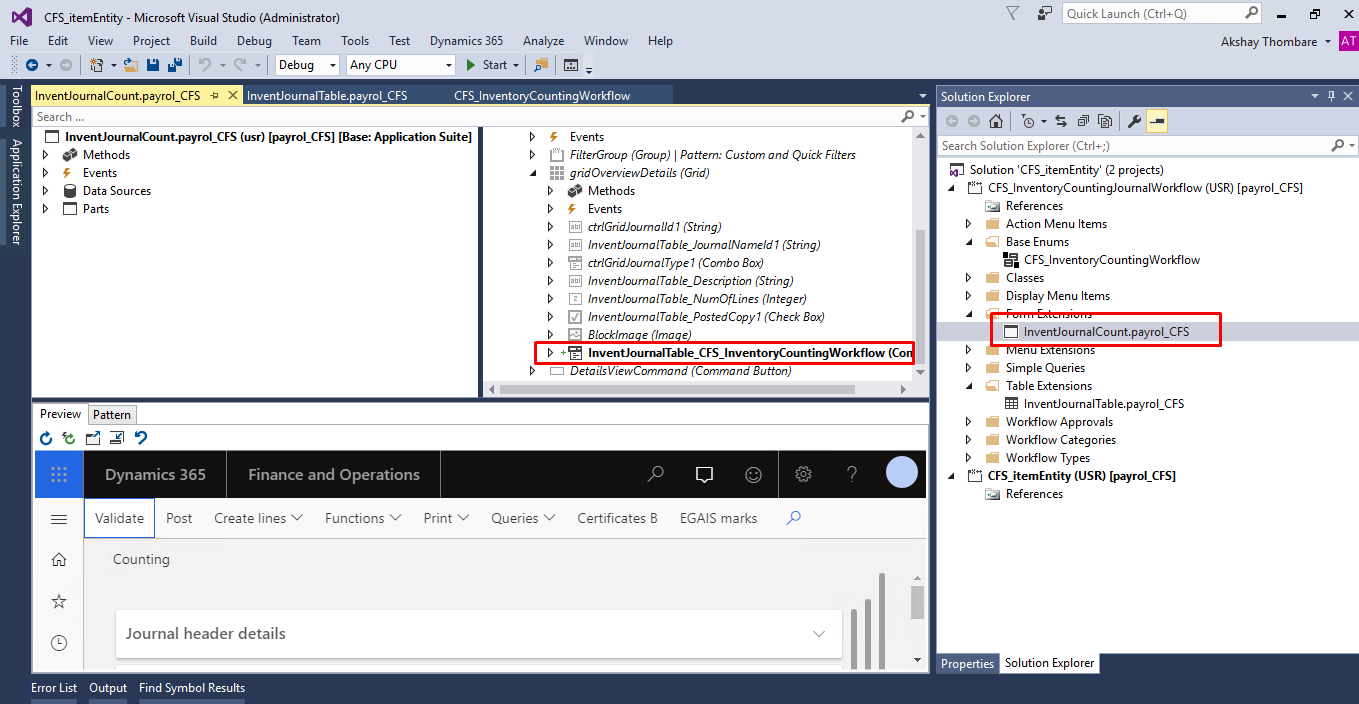Click the green auto-refresh icon in Preview

(x=69, y=438)
